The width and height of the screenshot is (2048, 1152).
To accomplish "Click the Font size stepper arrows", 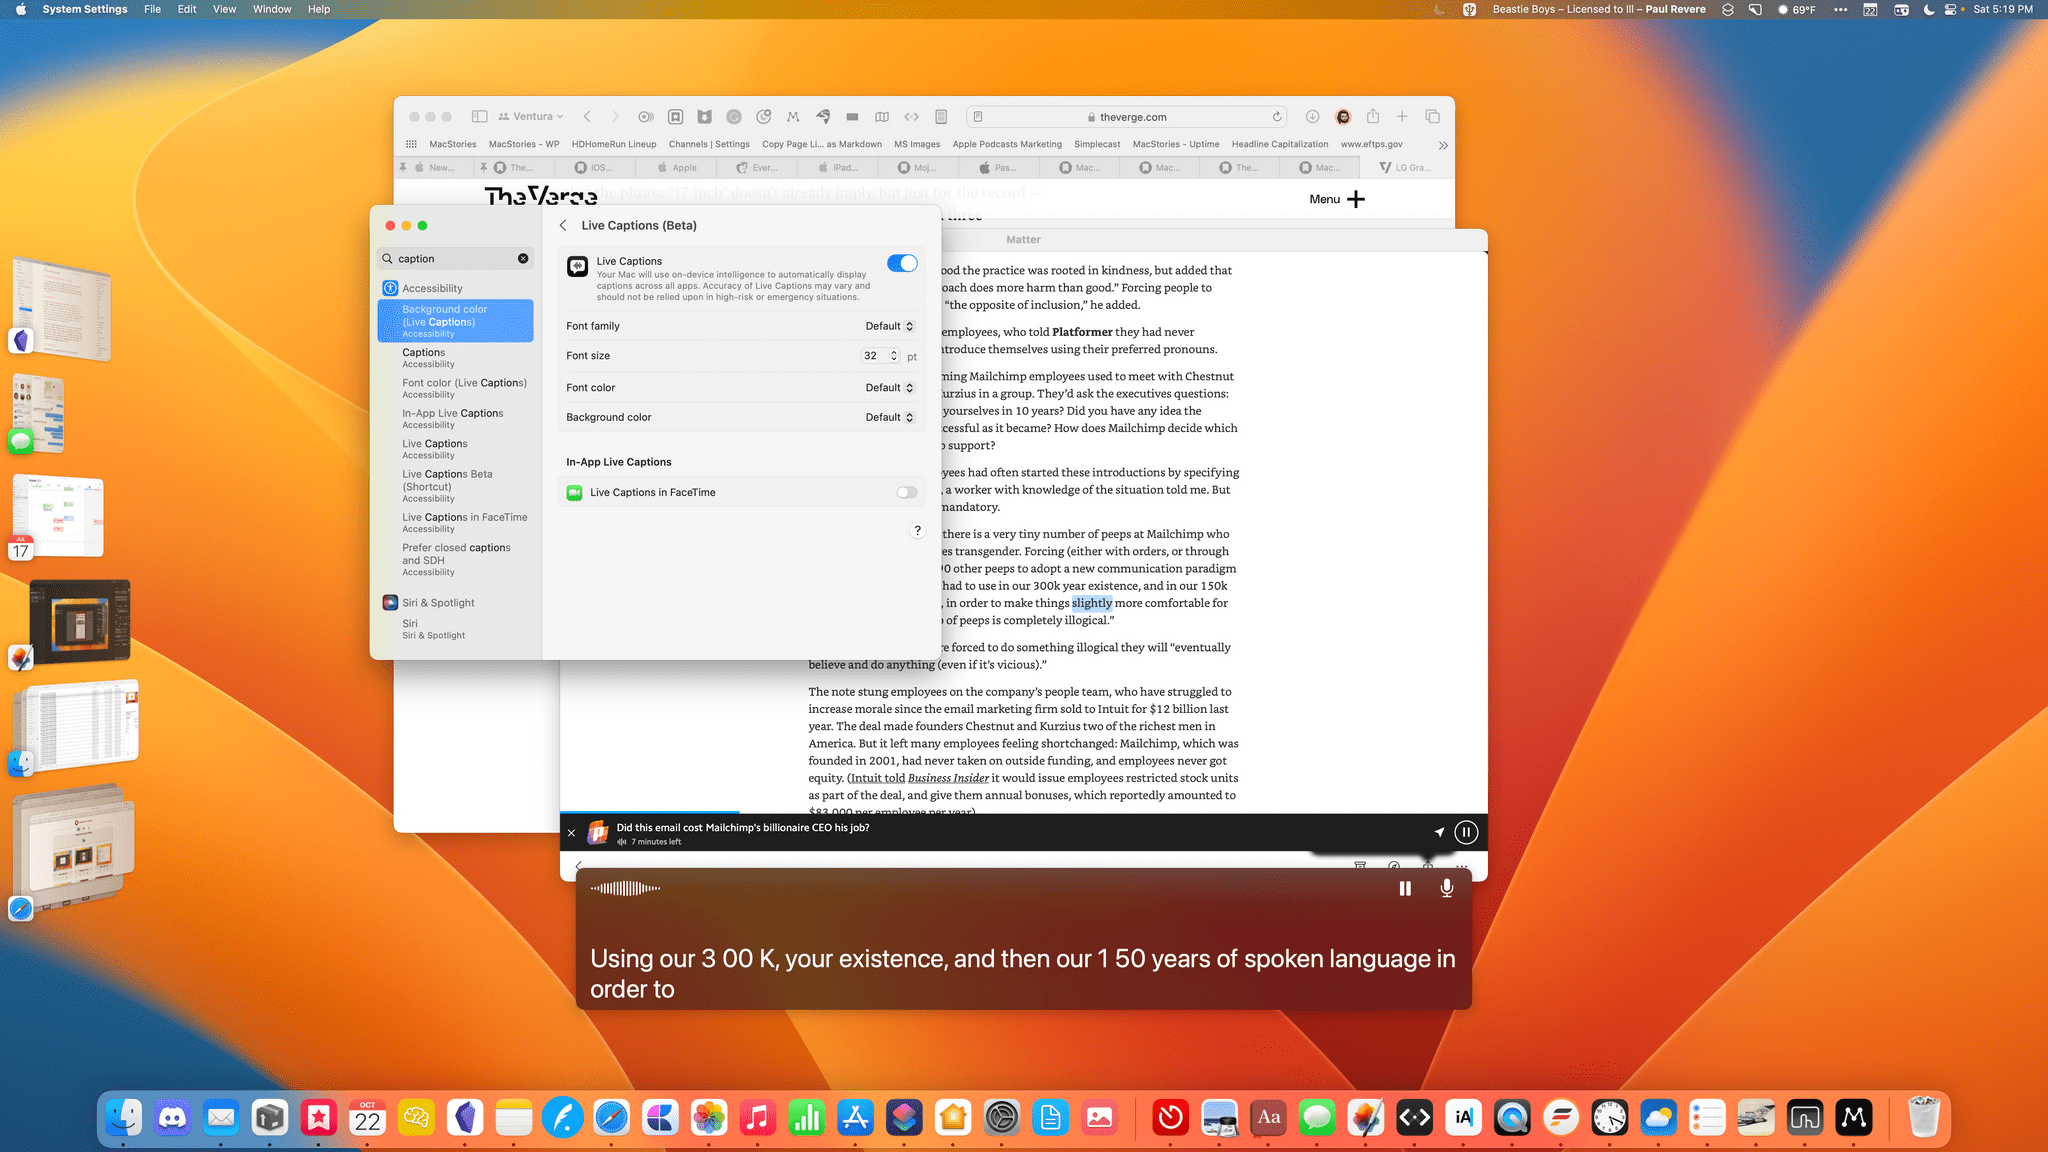I will [894, 356].
